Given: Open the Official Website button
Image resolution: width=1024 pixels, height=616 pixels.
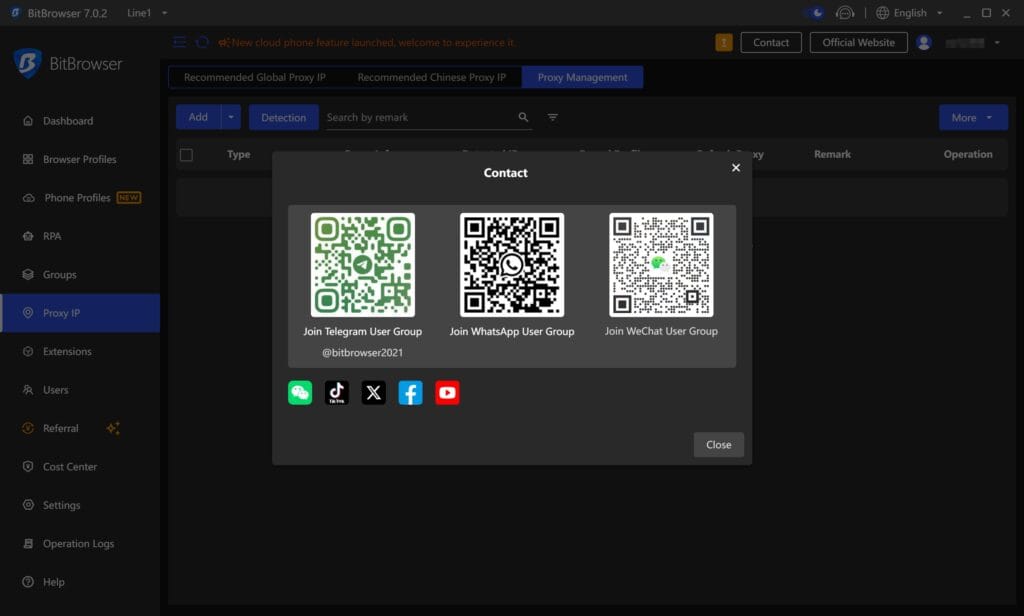Looking at the screenshot, I should coord(858,42).
